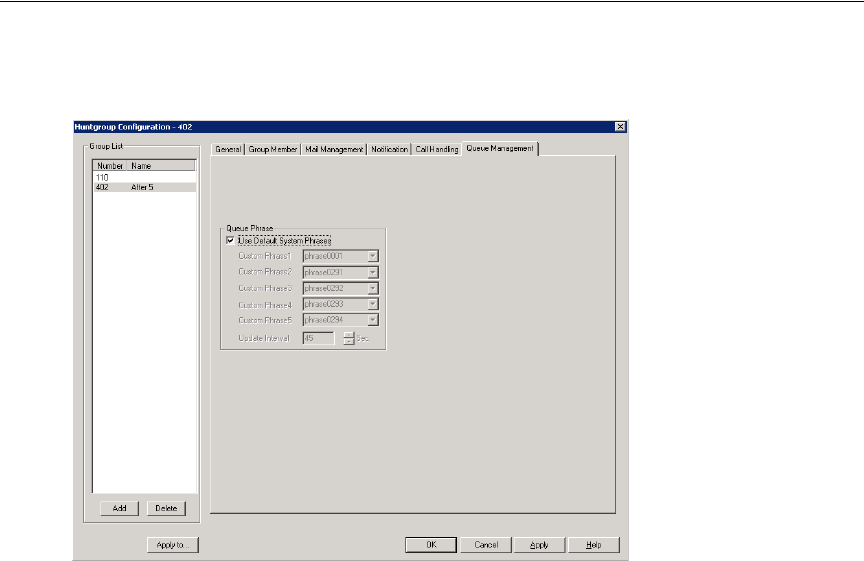Click the Add group button

119,508
